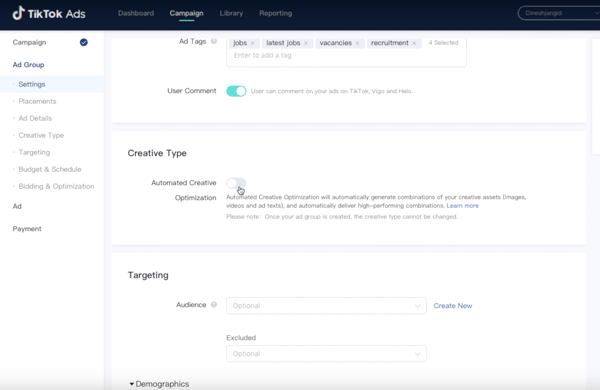The image size is (600, 390).
Task: Open the Reporting tab
Action: [x=276, y=13]
